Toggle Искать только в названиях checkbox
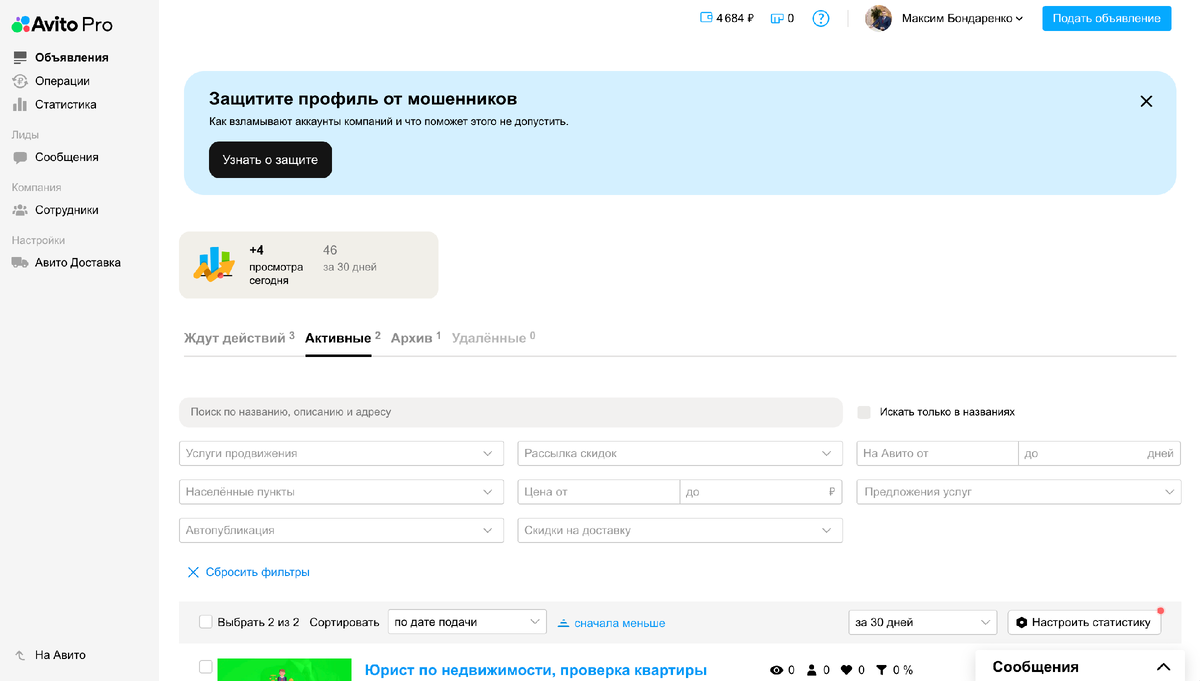Viewport: 1200px width, 681px height. click(x=864, y=412)
